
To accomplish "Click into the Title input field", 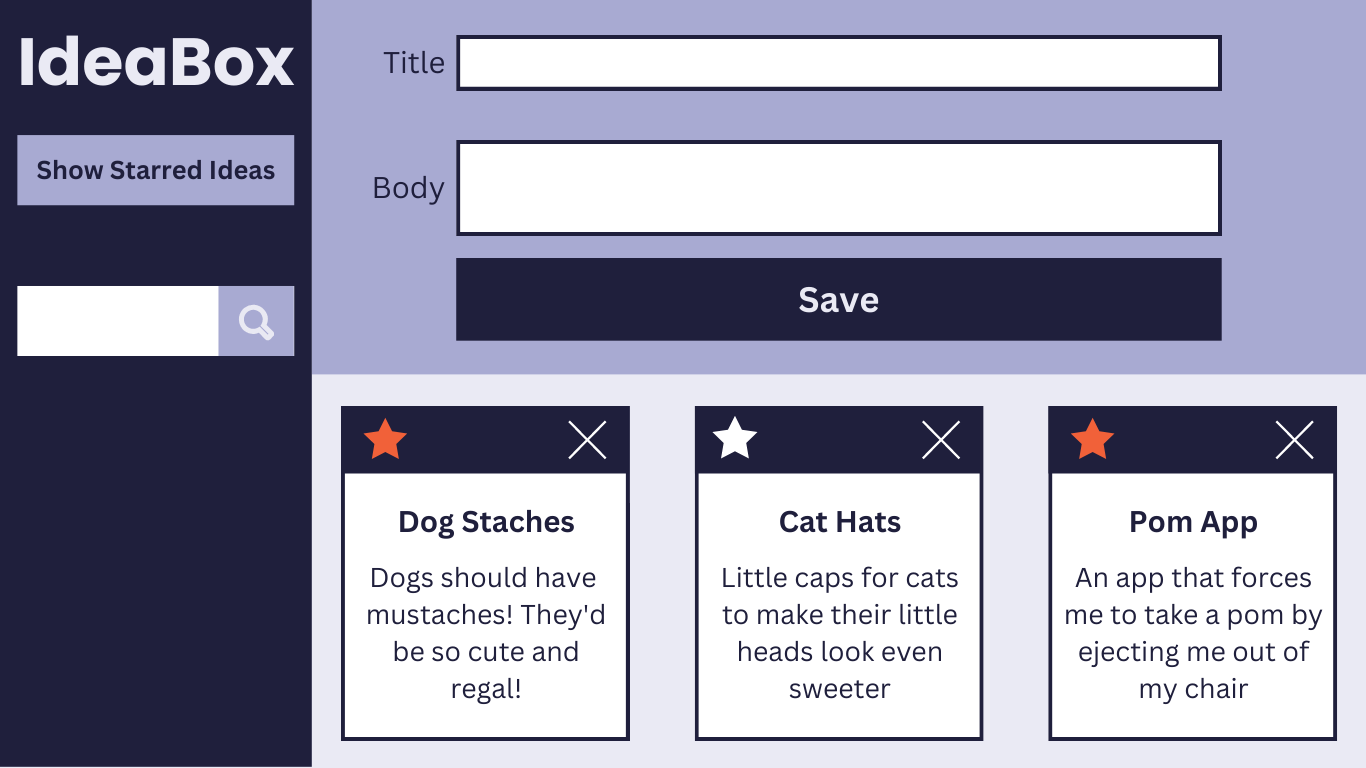I will point(838,63).
